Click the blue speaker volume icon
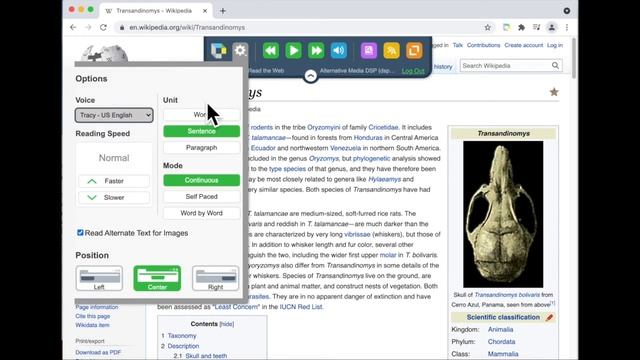640x360 pixels. pos(338,51)
